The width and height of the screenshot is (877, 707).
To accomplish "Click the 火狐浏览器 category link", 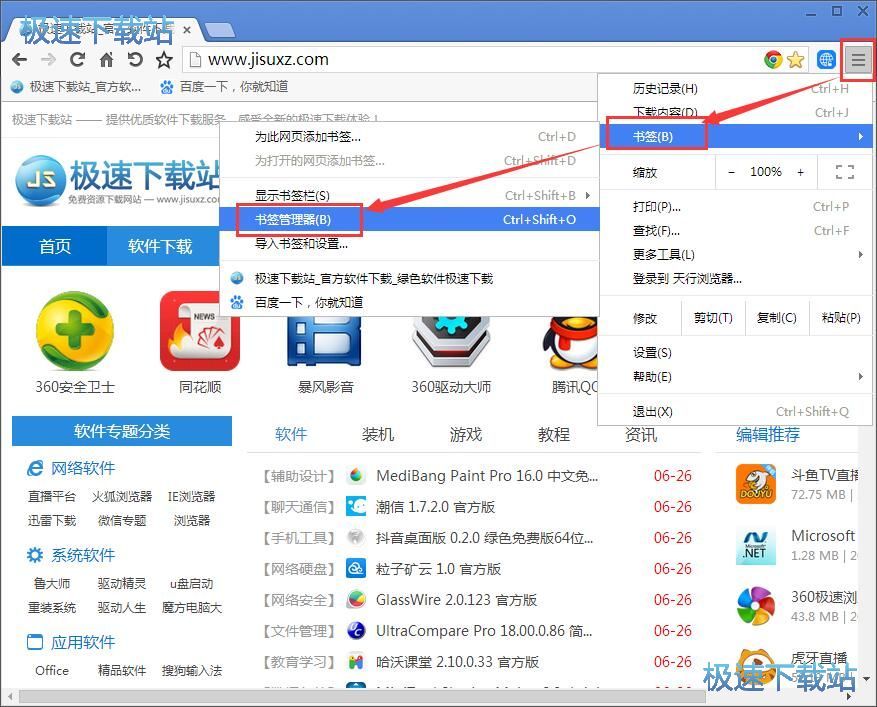I will click(x=122, y=497).
